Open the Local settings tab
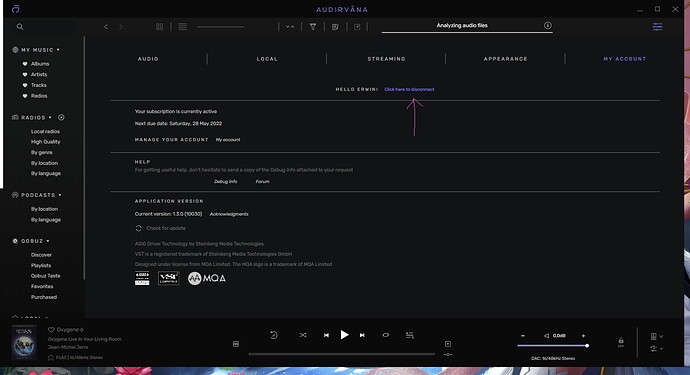690x375 pixels. (267, 59)
